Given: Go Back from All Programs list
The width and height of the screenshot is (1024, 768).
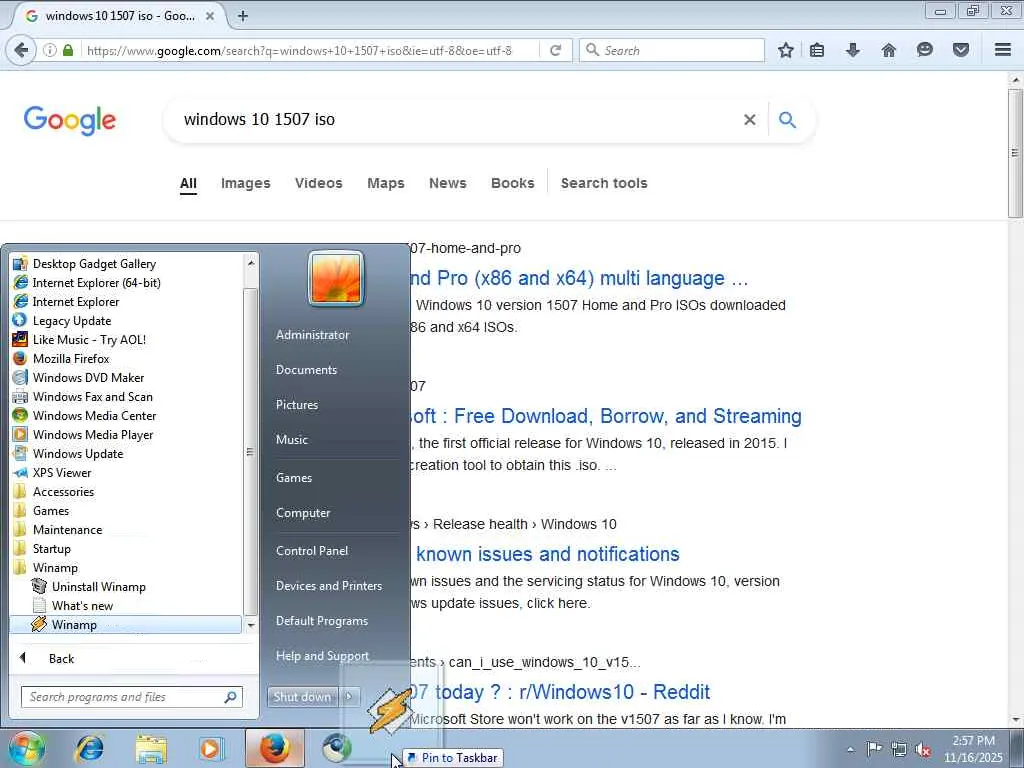Looking at the screenshot, I should pyautogui.click(x=61, y=658).
